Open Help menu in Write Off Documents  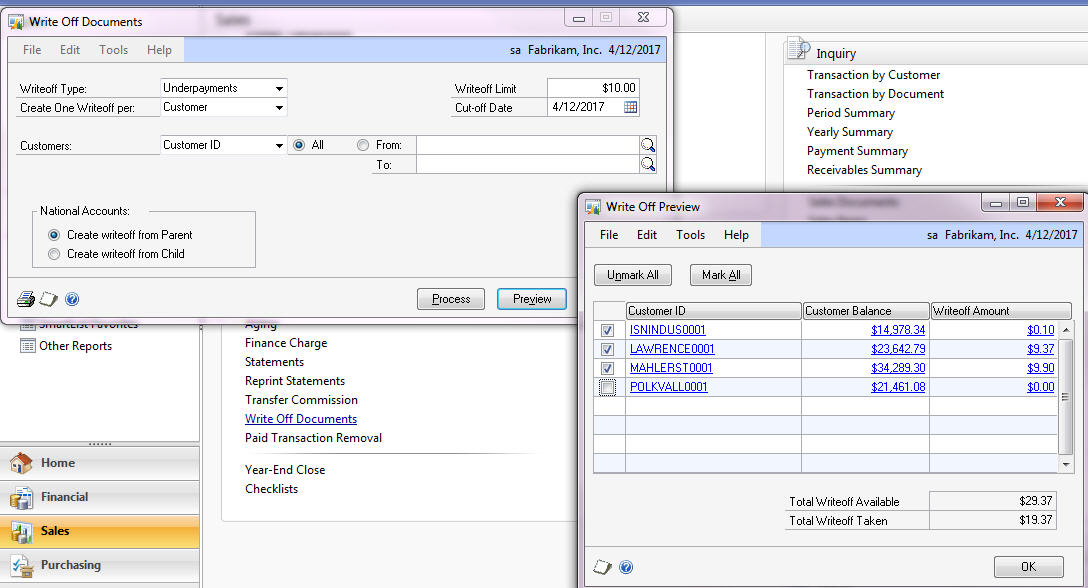[159, 50]
